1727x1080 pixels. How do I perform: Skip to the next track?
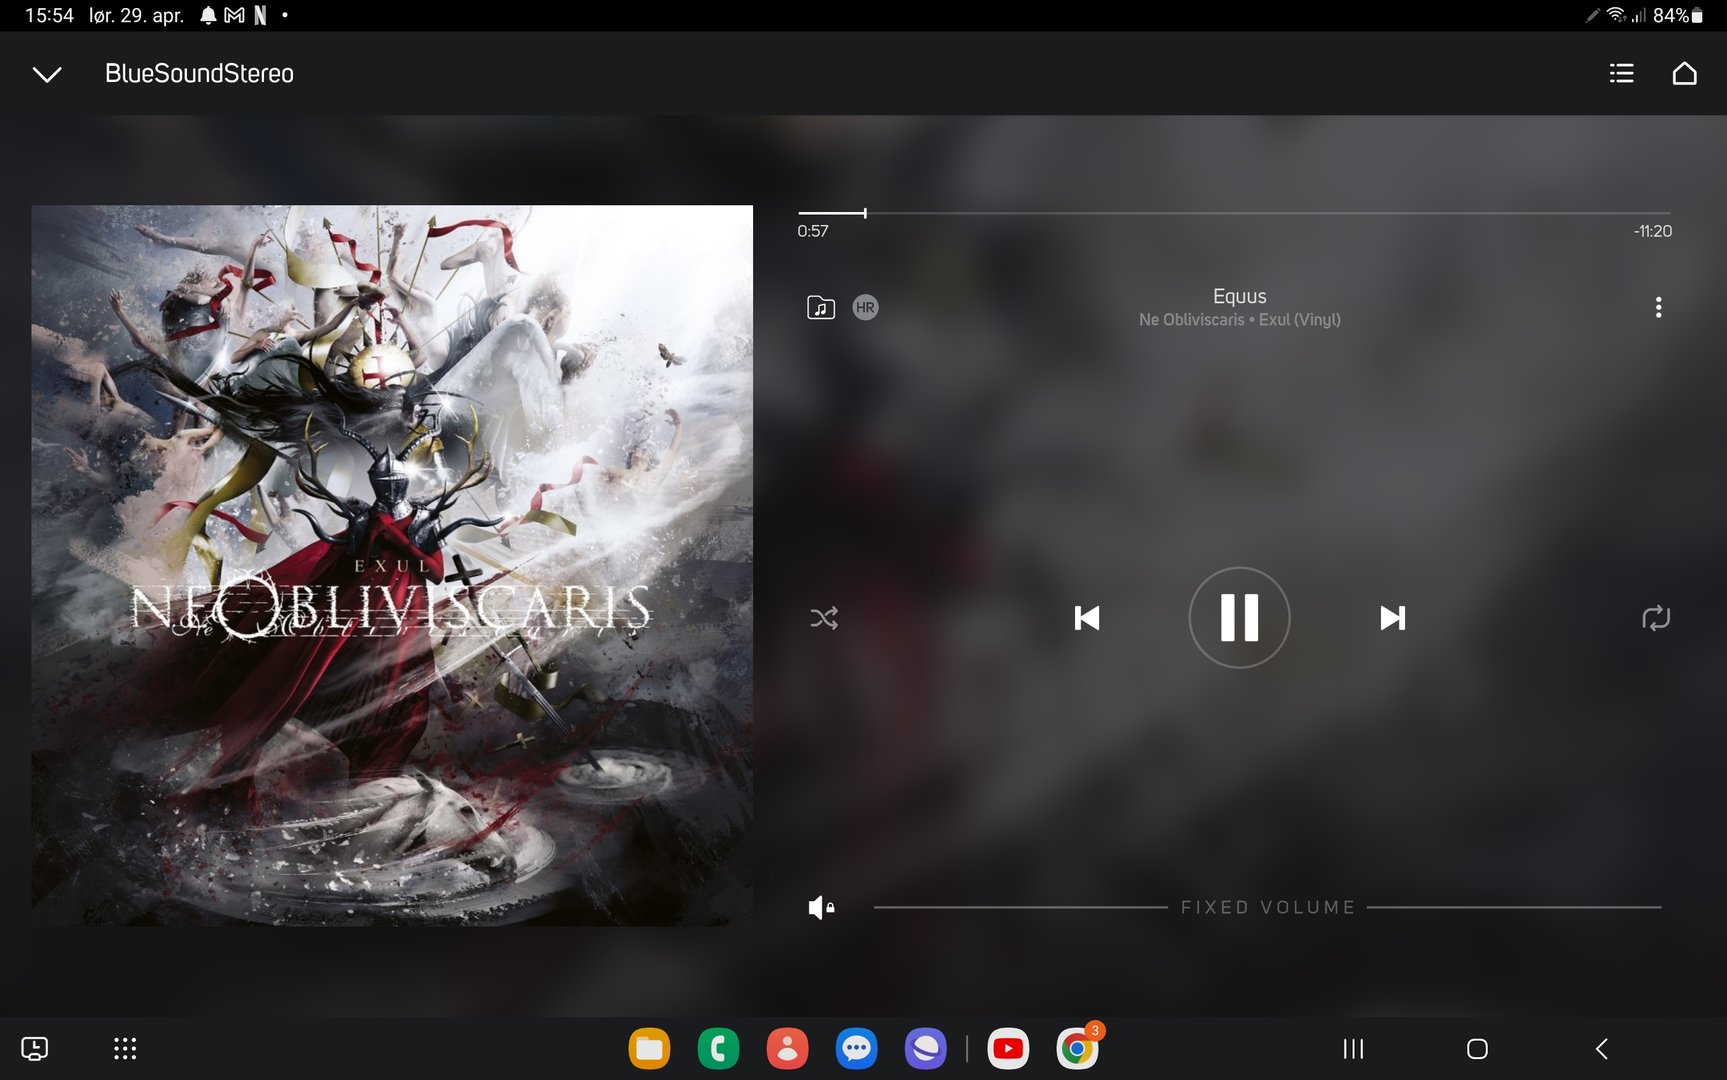1392,618
